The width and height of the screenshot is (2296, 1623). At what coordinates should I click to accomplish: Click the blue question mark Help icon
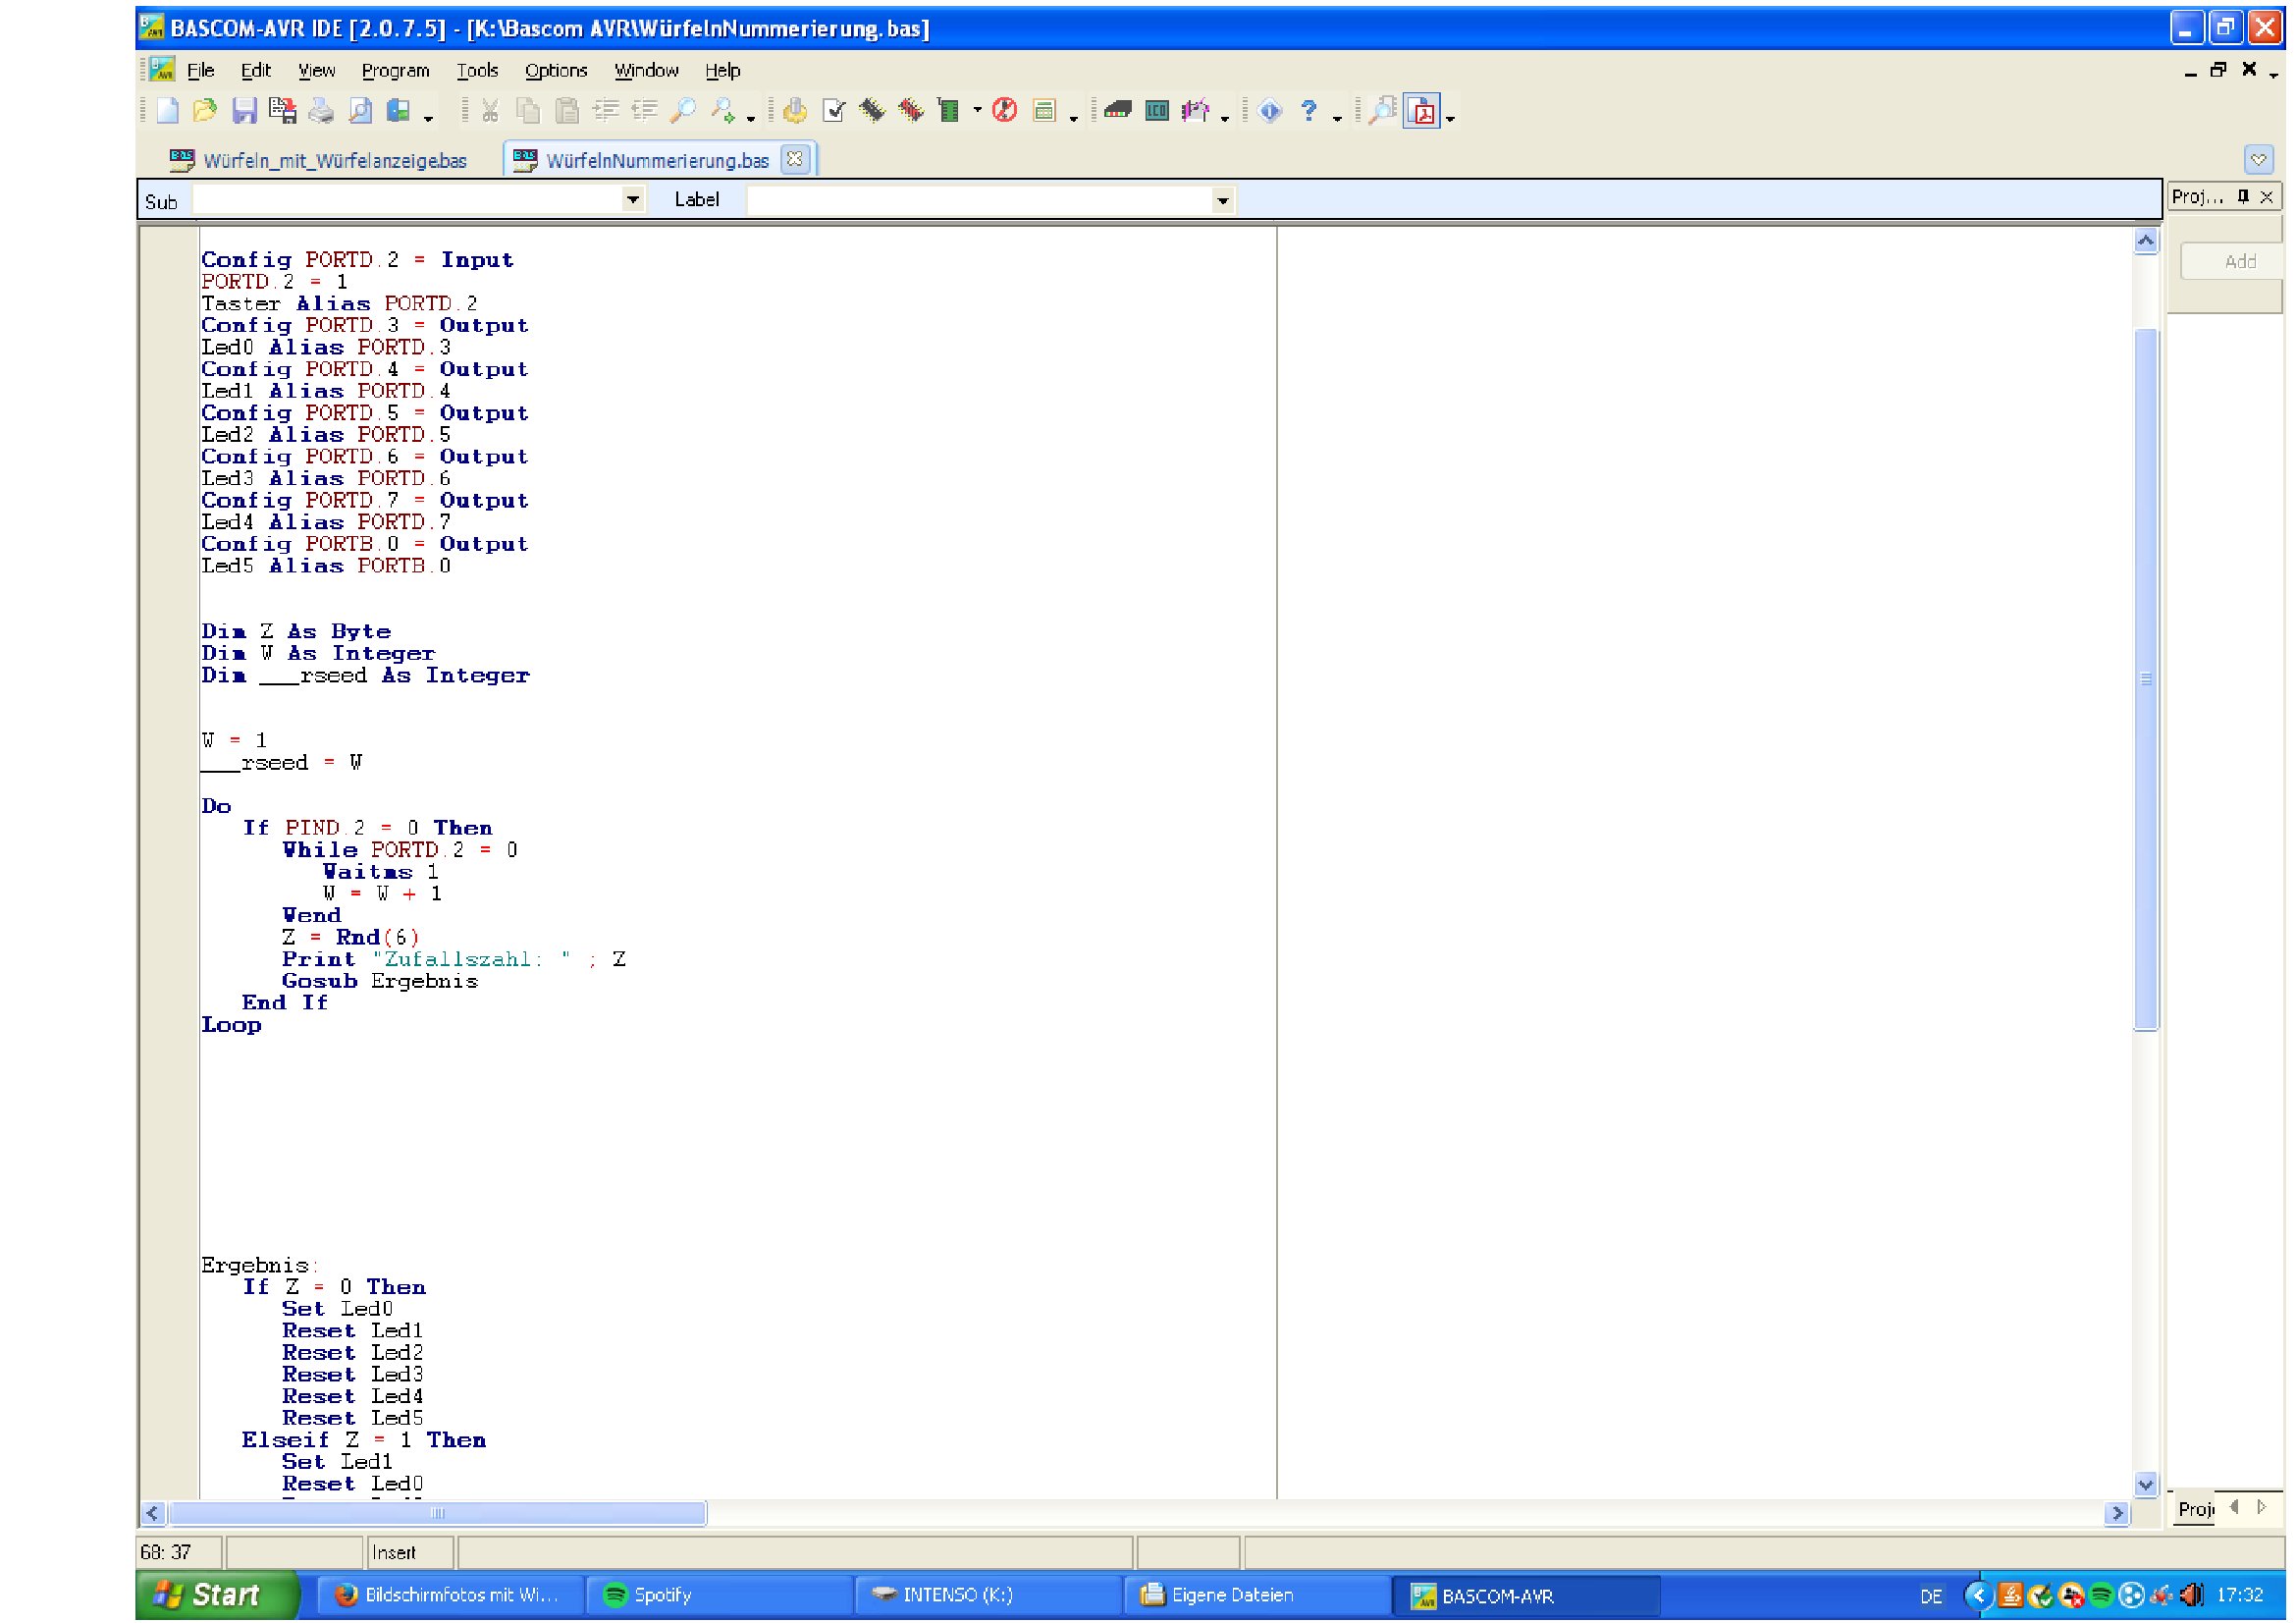(x=1308, y=111)
